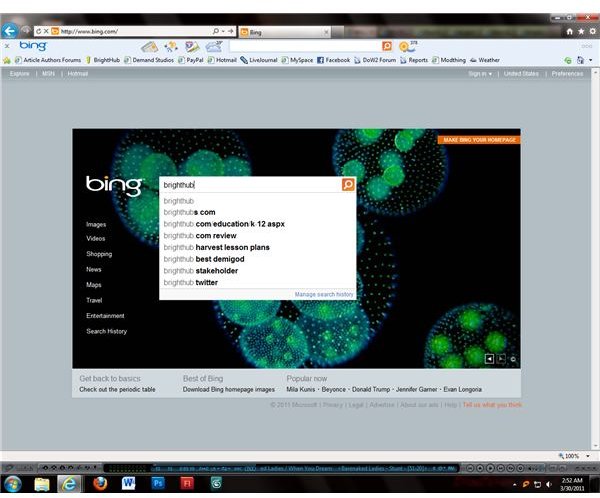This screenshot has width=600, height=498.
Task: Open Bing Videos
Action: tap(96, 238)
